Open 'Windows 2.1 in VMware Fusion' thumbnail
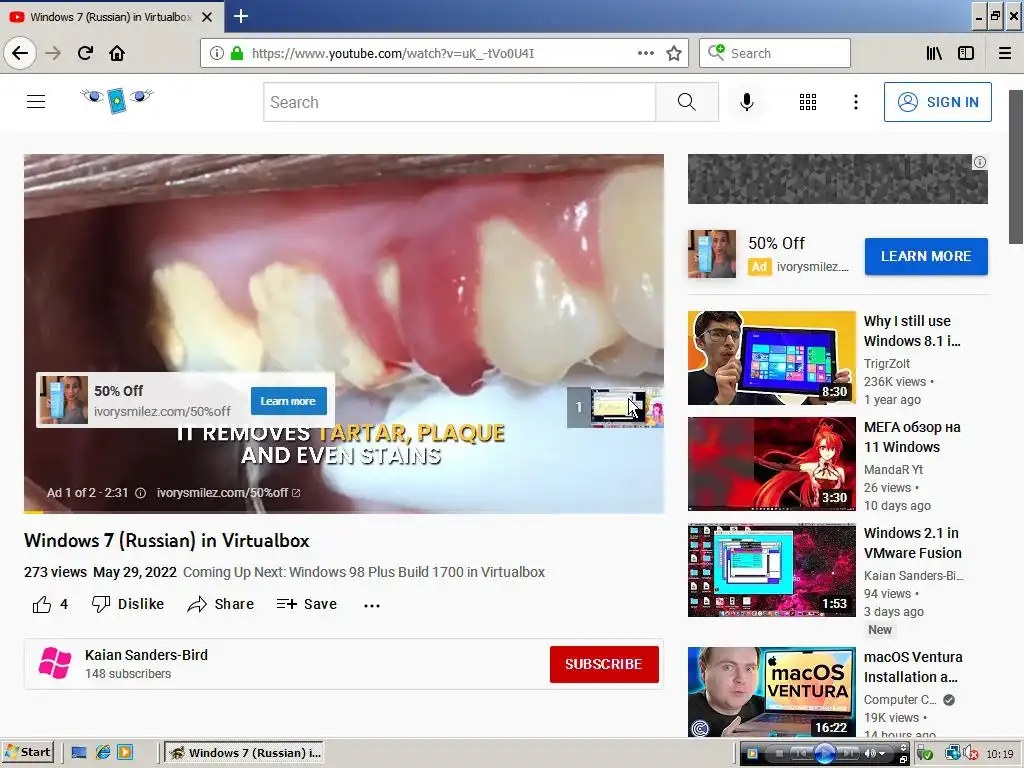Image resolution: width=1024 pixels, height=768 pixels. 771,570
